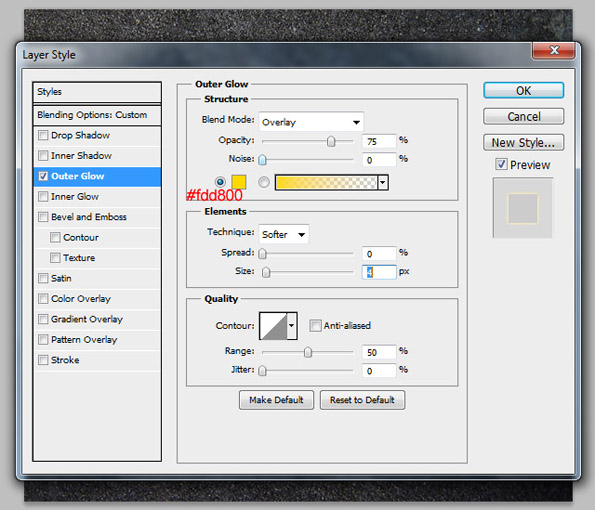Click the yellow-to-transparent gradient bar
The image size is (595, 510).
click(326, 183)
